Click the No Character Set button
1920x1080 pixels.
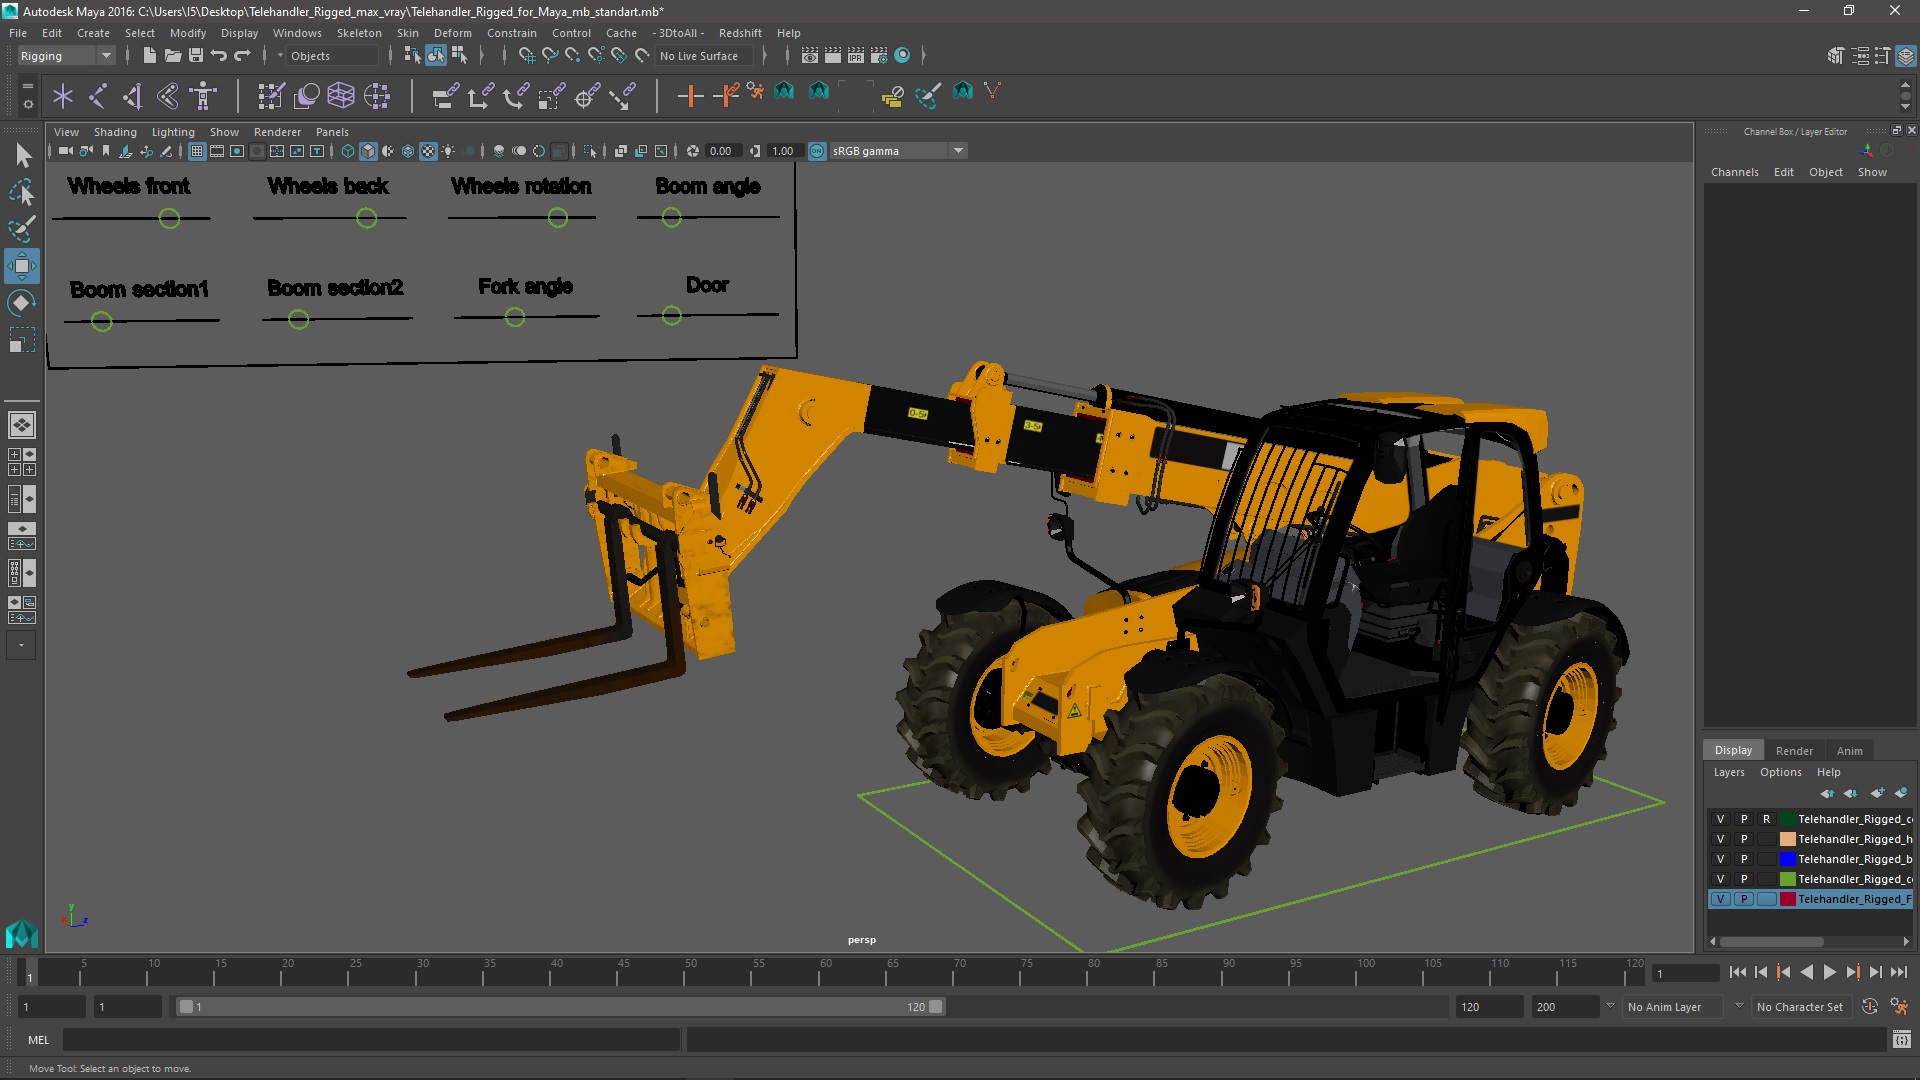[1799, 1007]
